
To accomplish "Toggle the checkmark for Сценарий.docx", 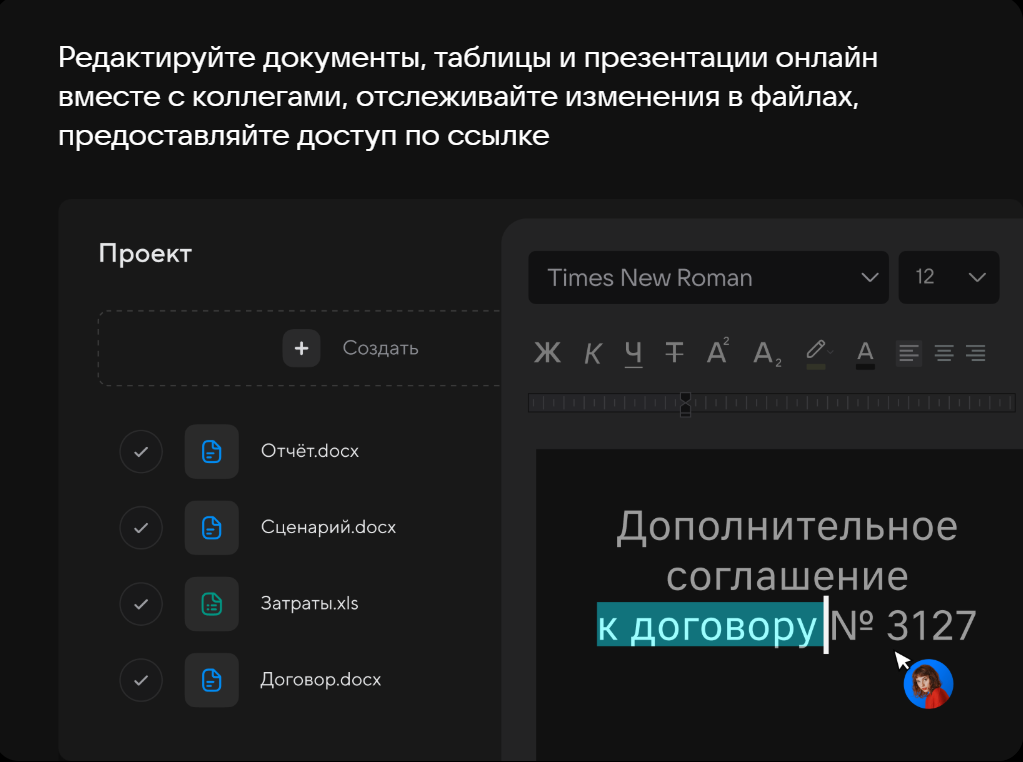I will pyautogui.click(x=141, y=528).
